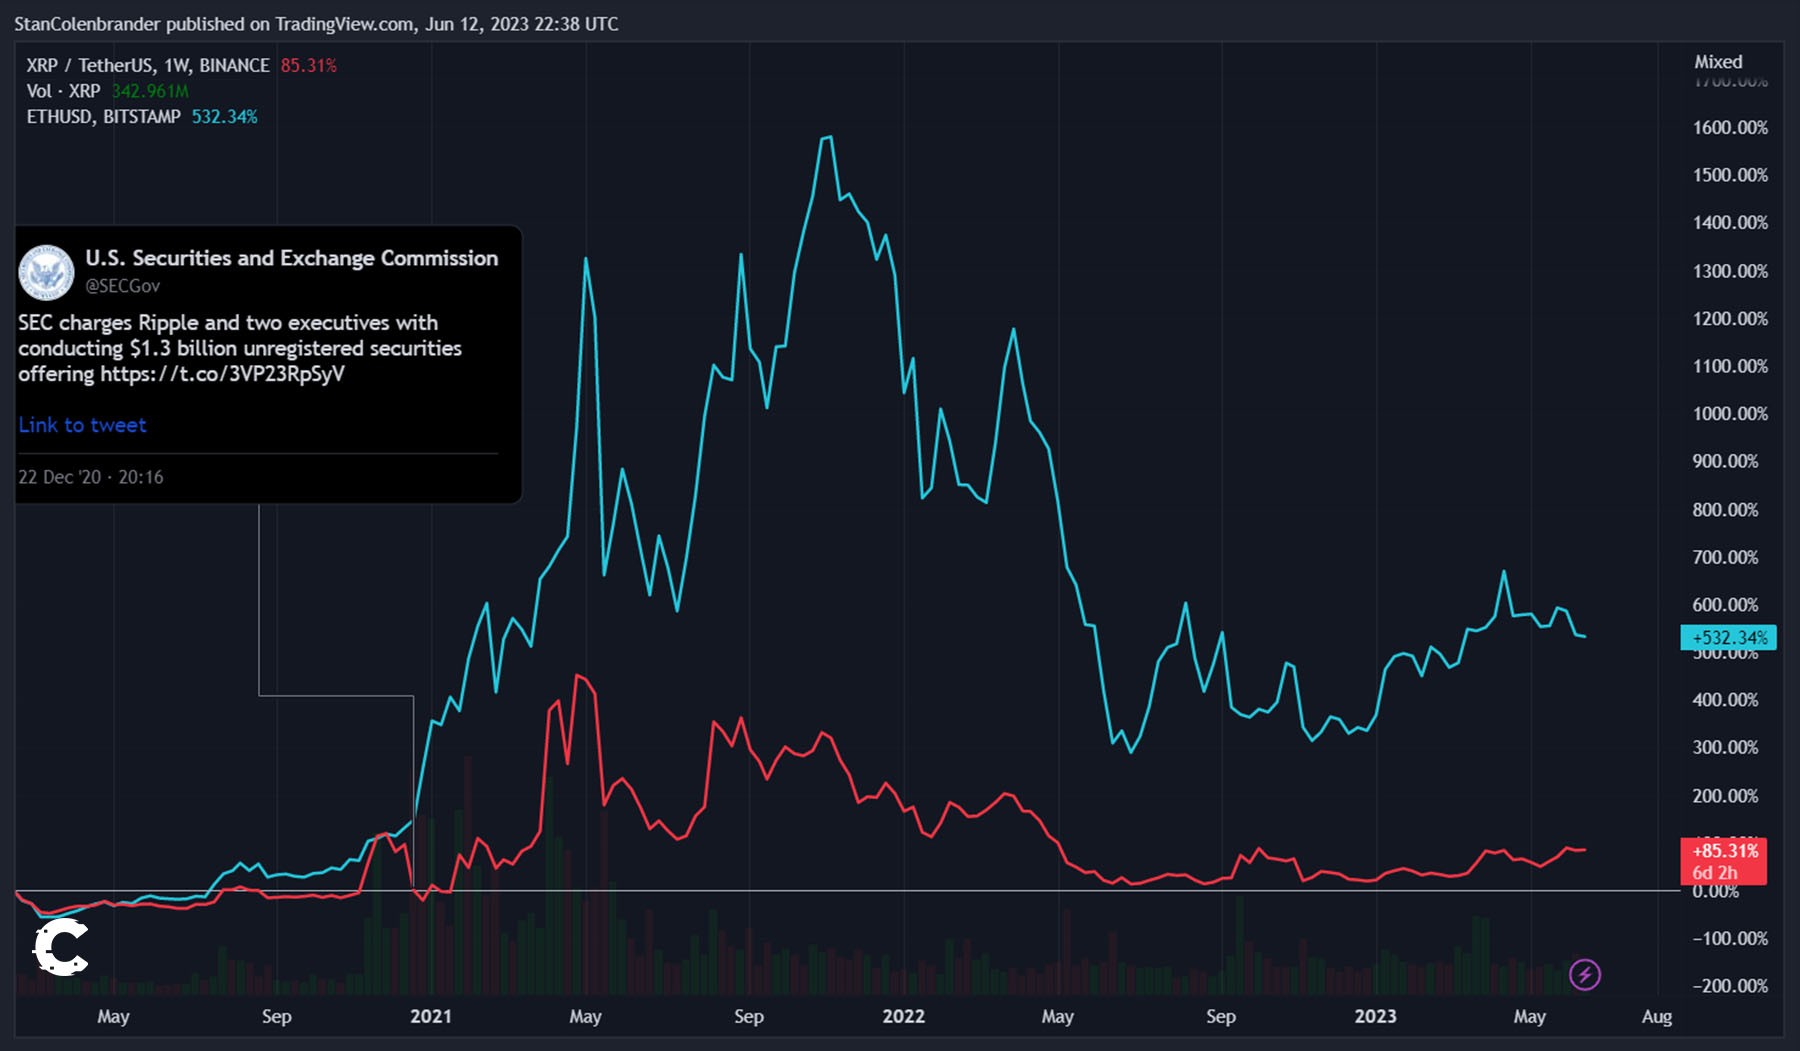Click the tweet timestamp 22 Dec '20
The height and width of the screenshot is (1051, 1800).
coord(90,477)
